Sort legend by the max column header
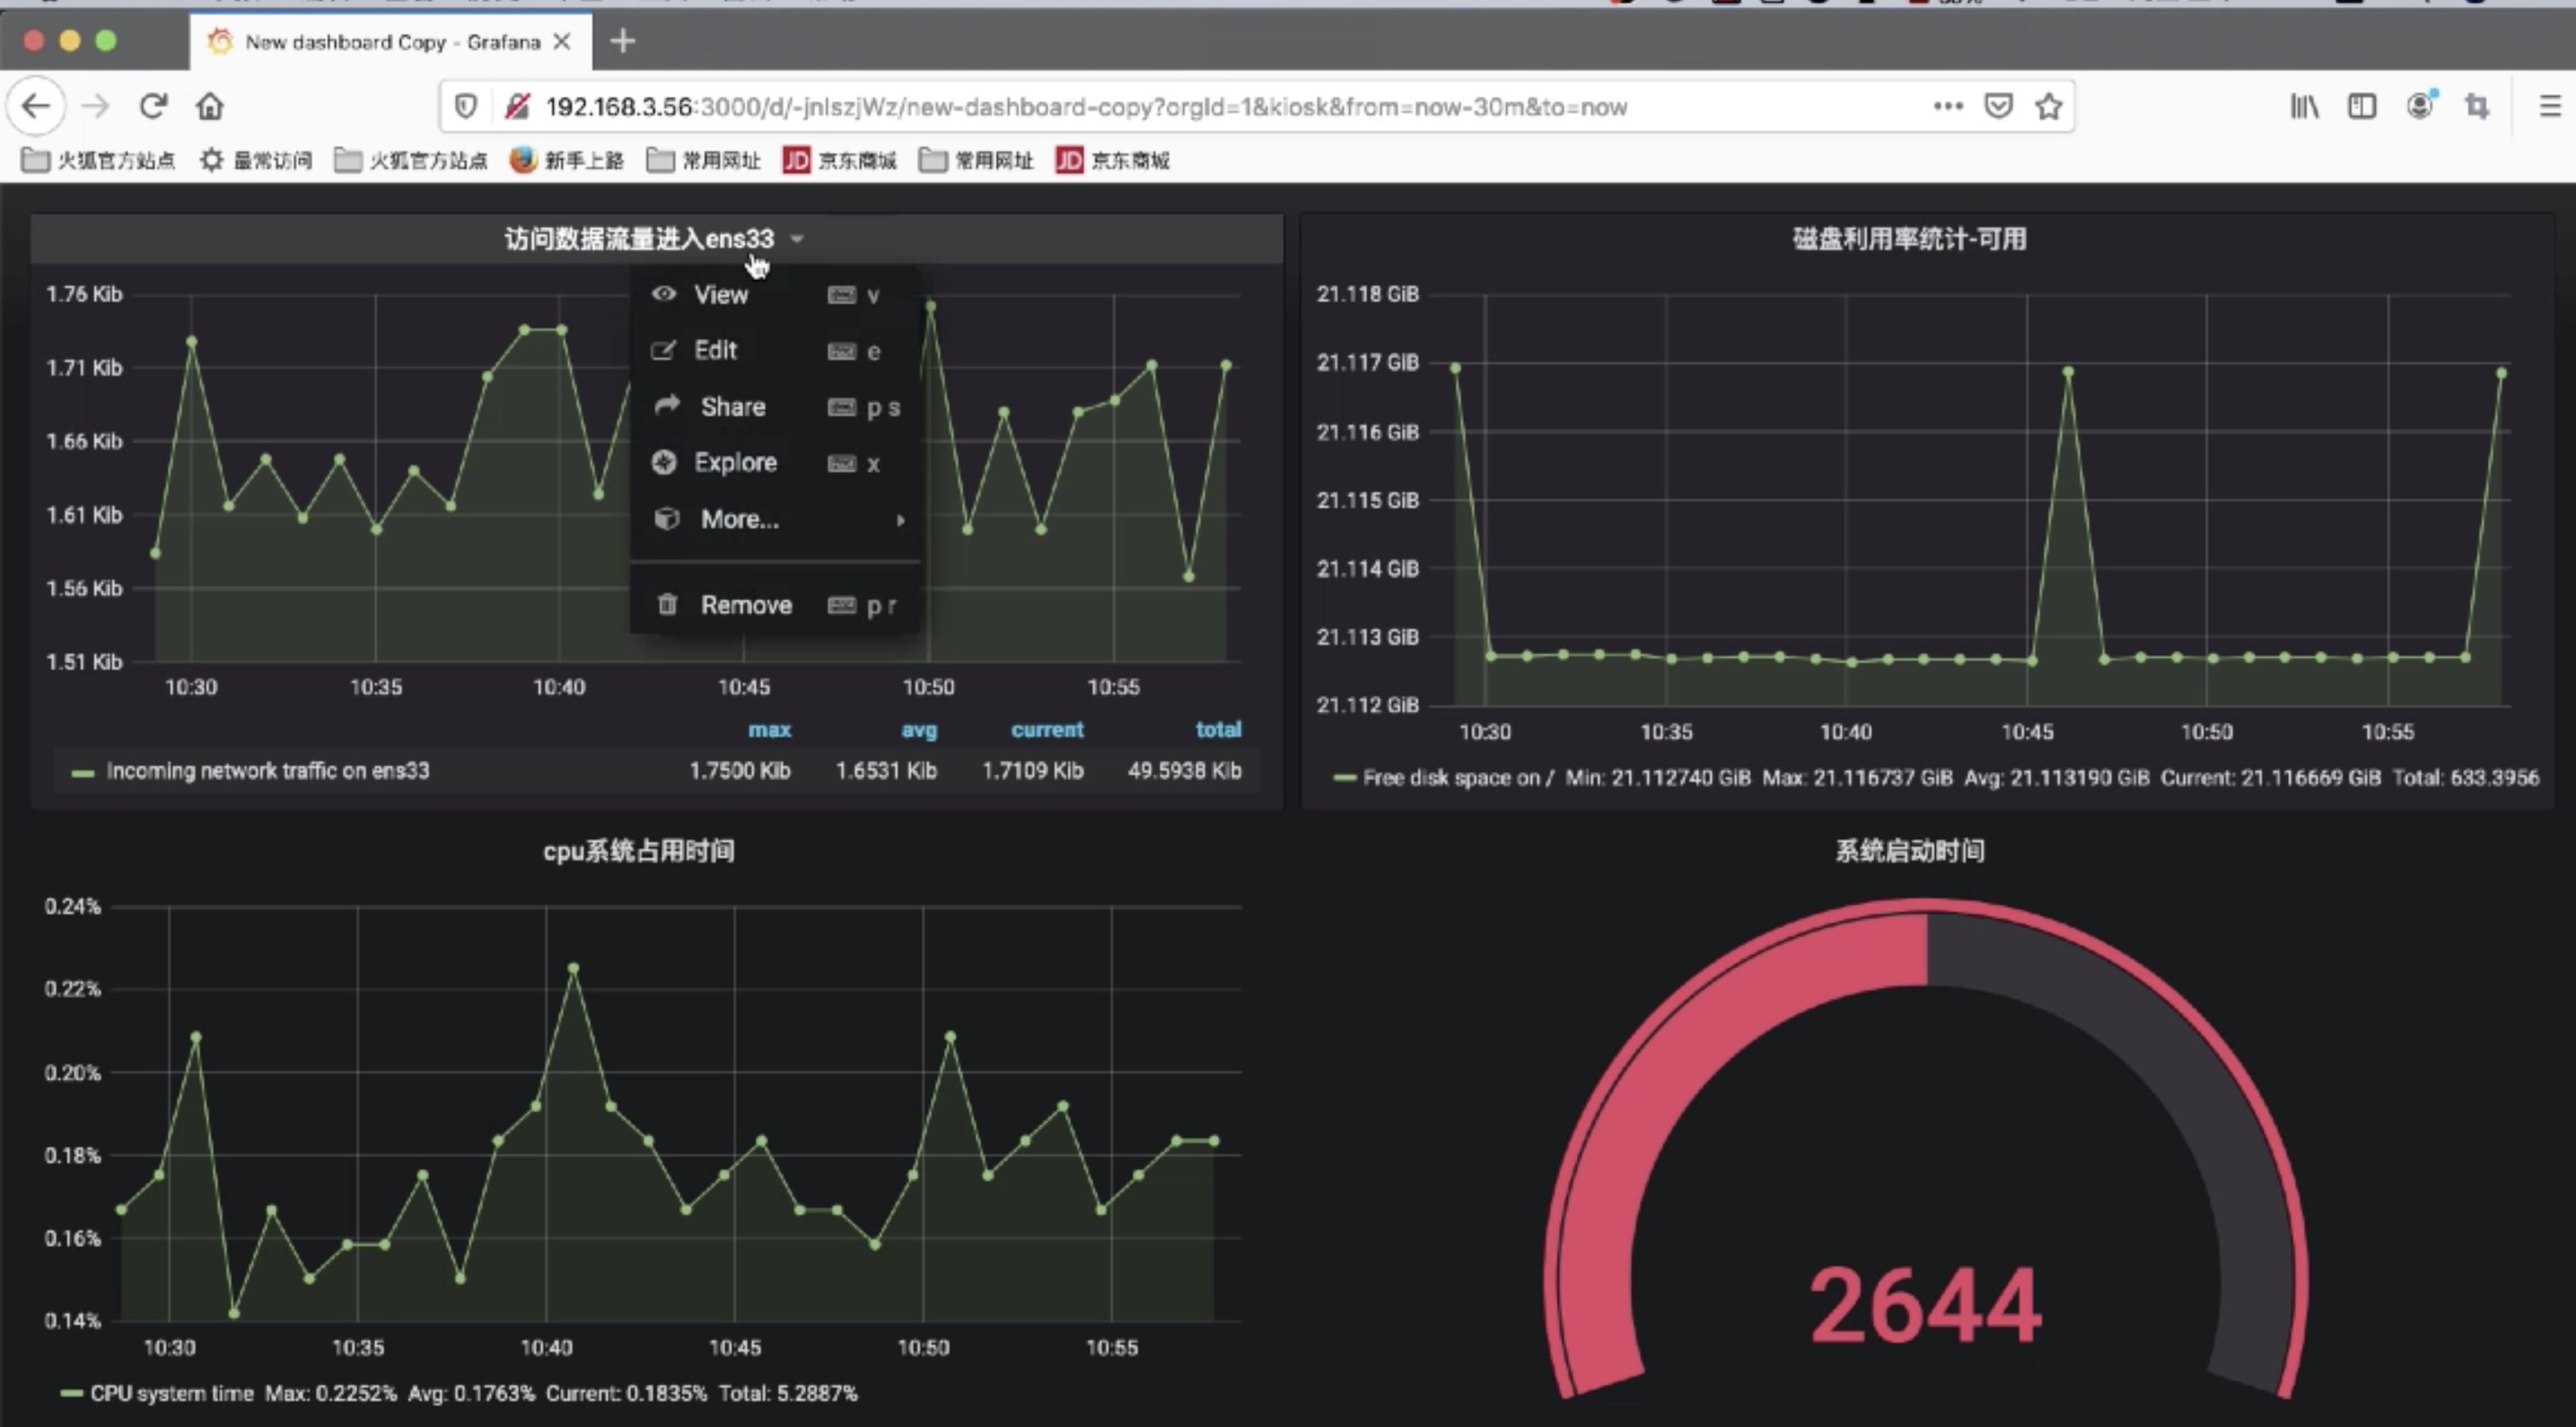The width and height of the screenshot is (2576, 1427). (769, 730)
